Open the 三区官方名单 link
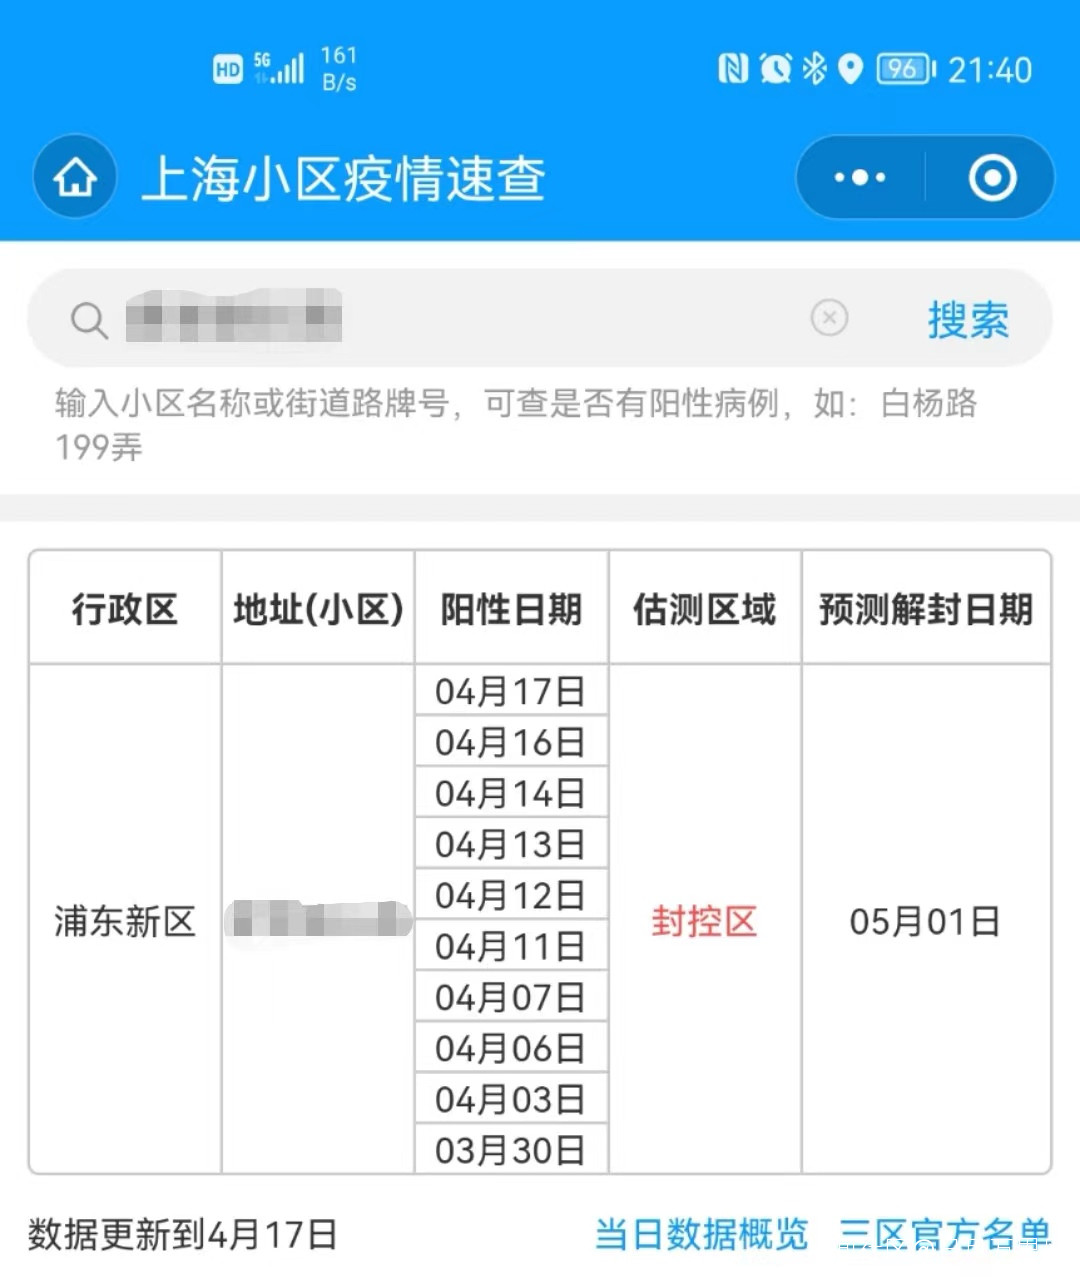The height and width of the screenshot is (1277, 1080). [x=944, y=1234]
